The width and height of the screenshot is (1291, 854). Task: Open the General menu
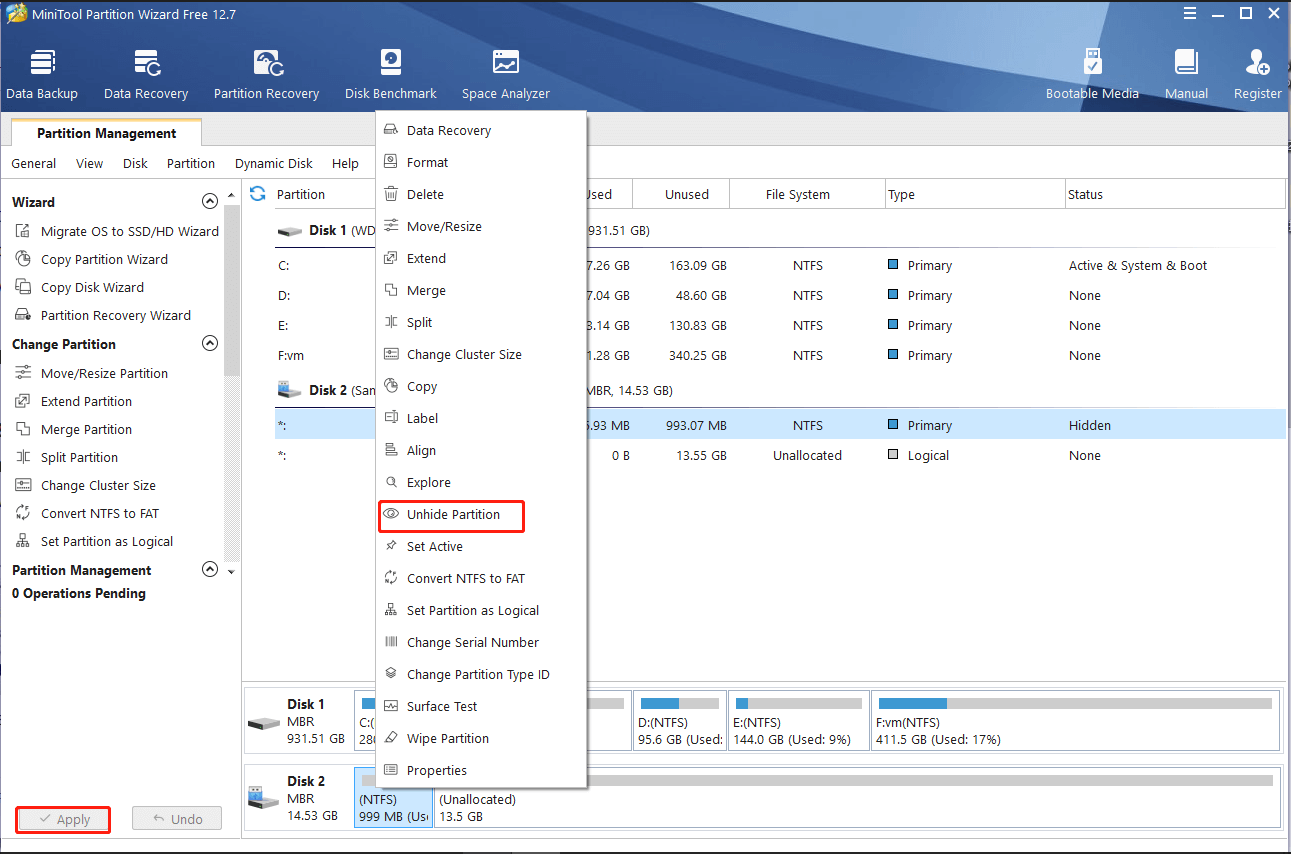click(34, 163)
